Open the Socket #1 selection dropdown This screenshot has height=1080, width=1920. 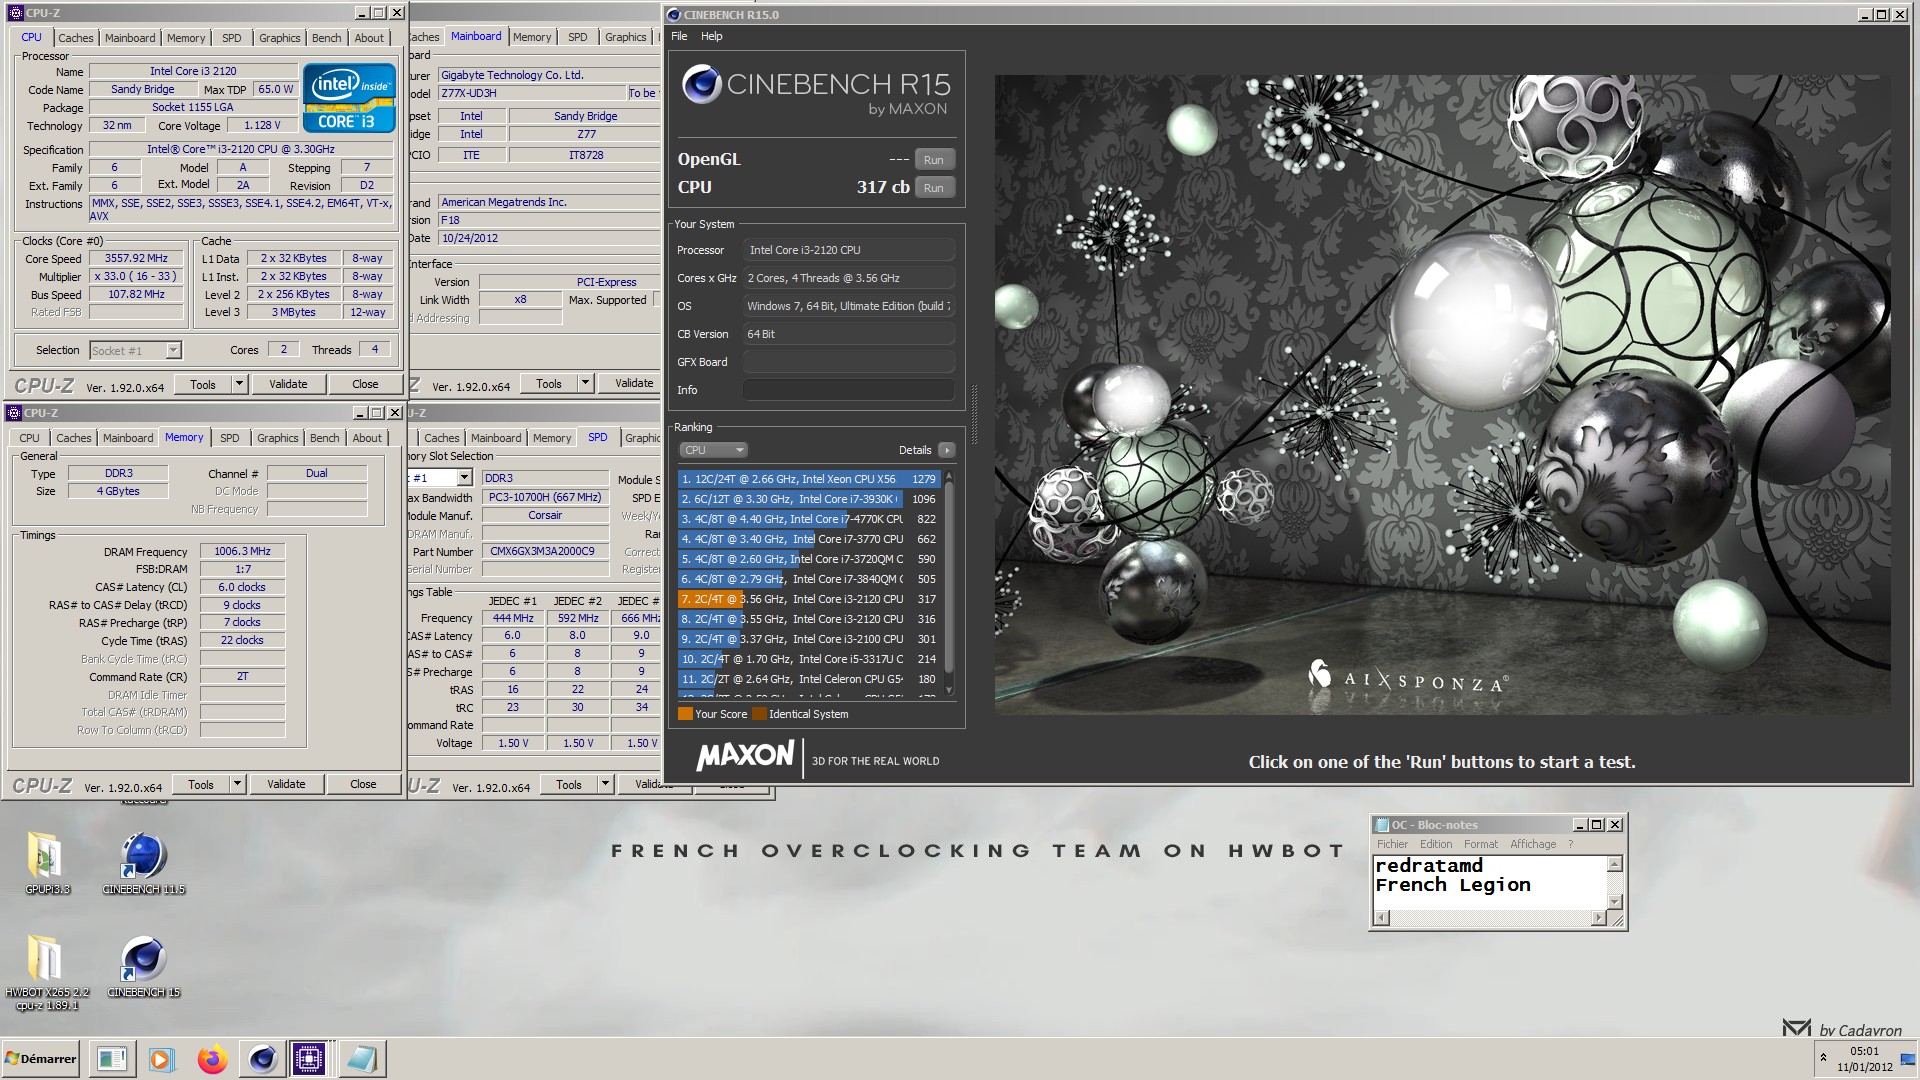pyautogui.click(x=173, y=351)
